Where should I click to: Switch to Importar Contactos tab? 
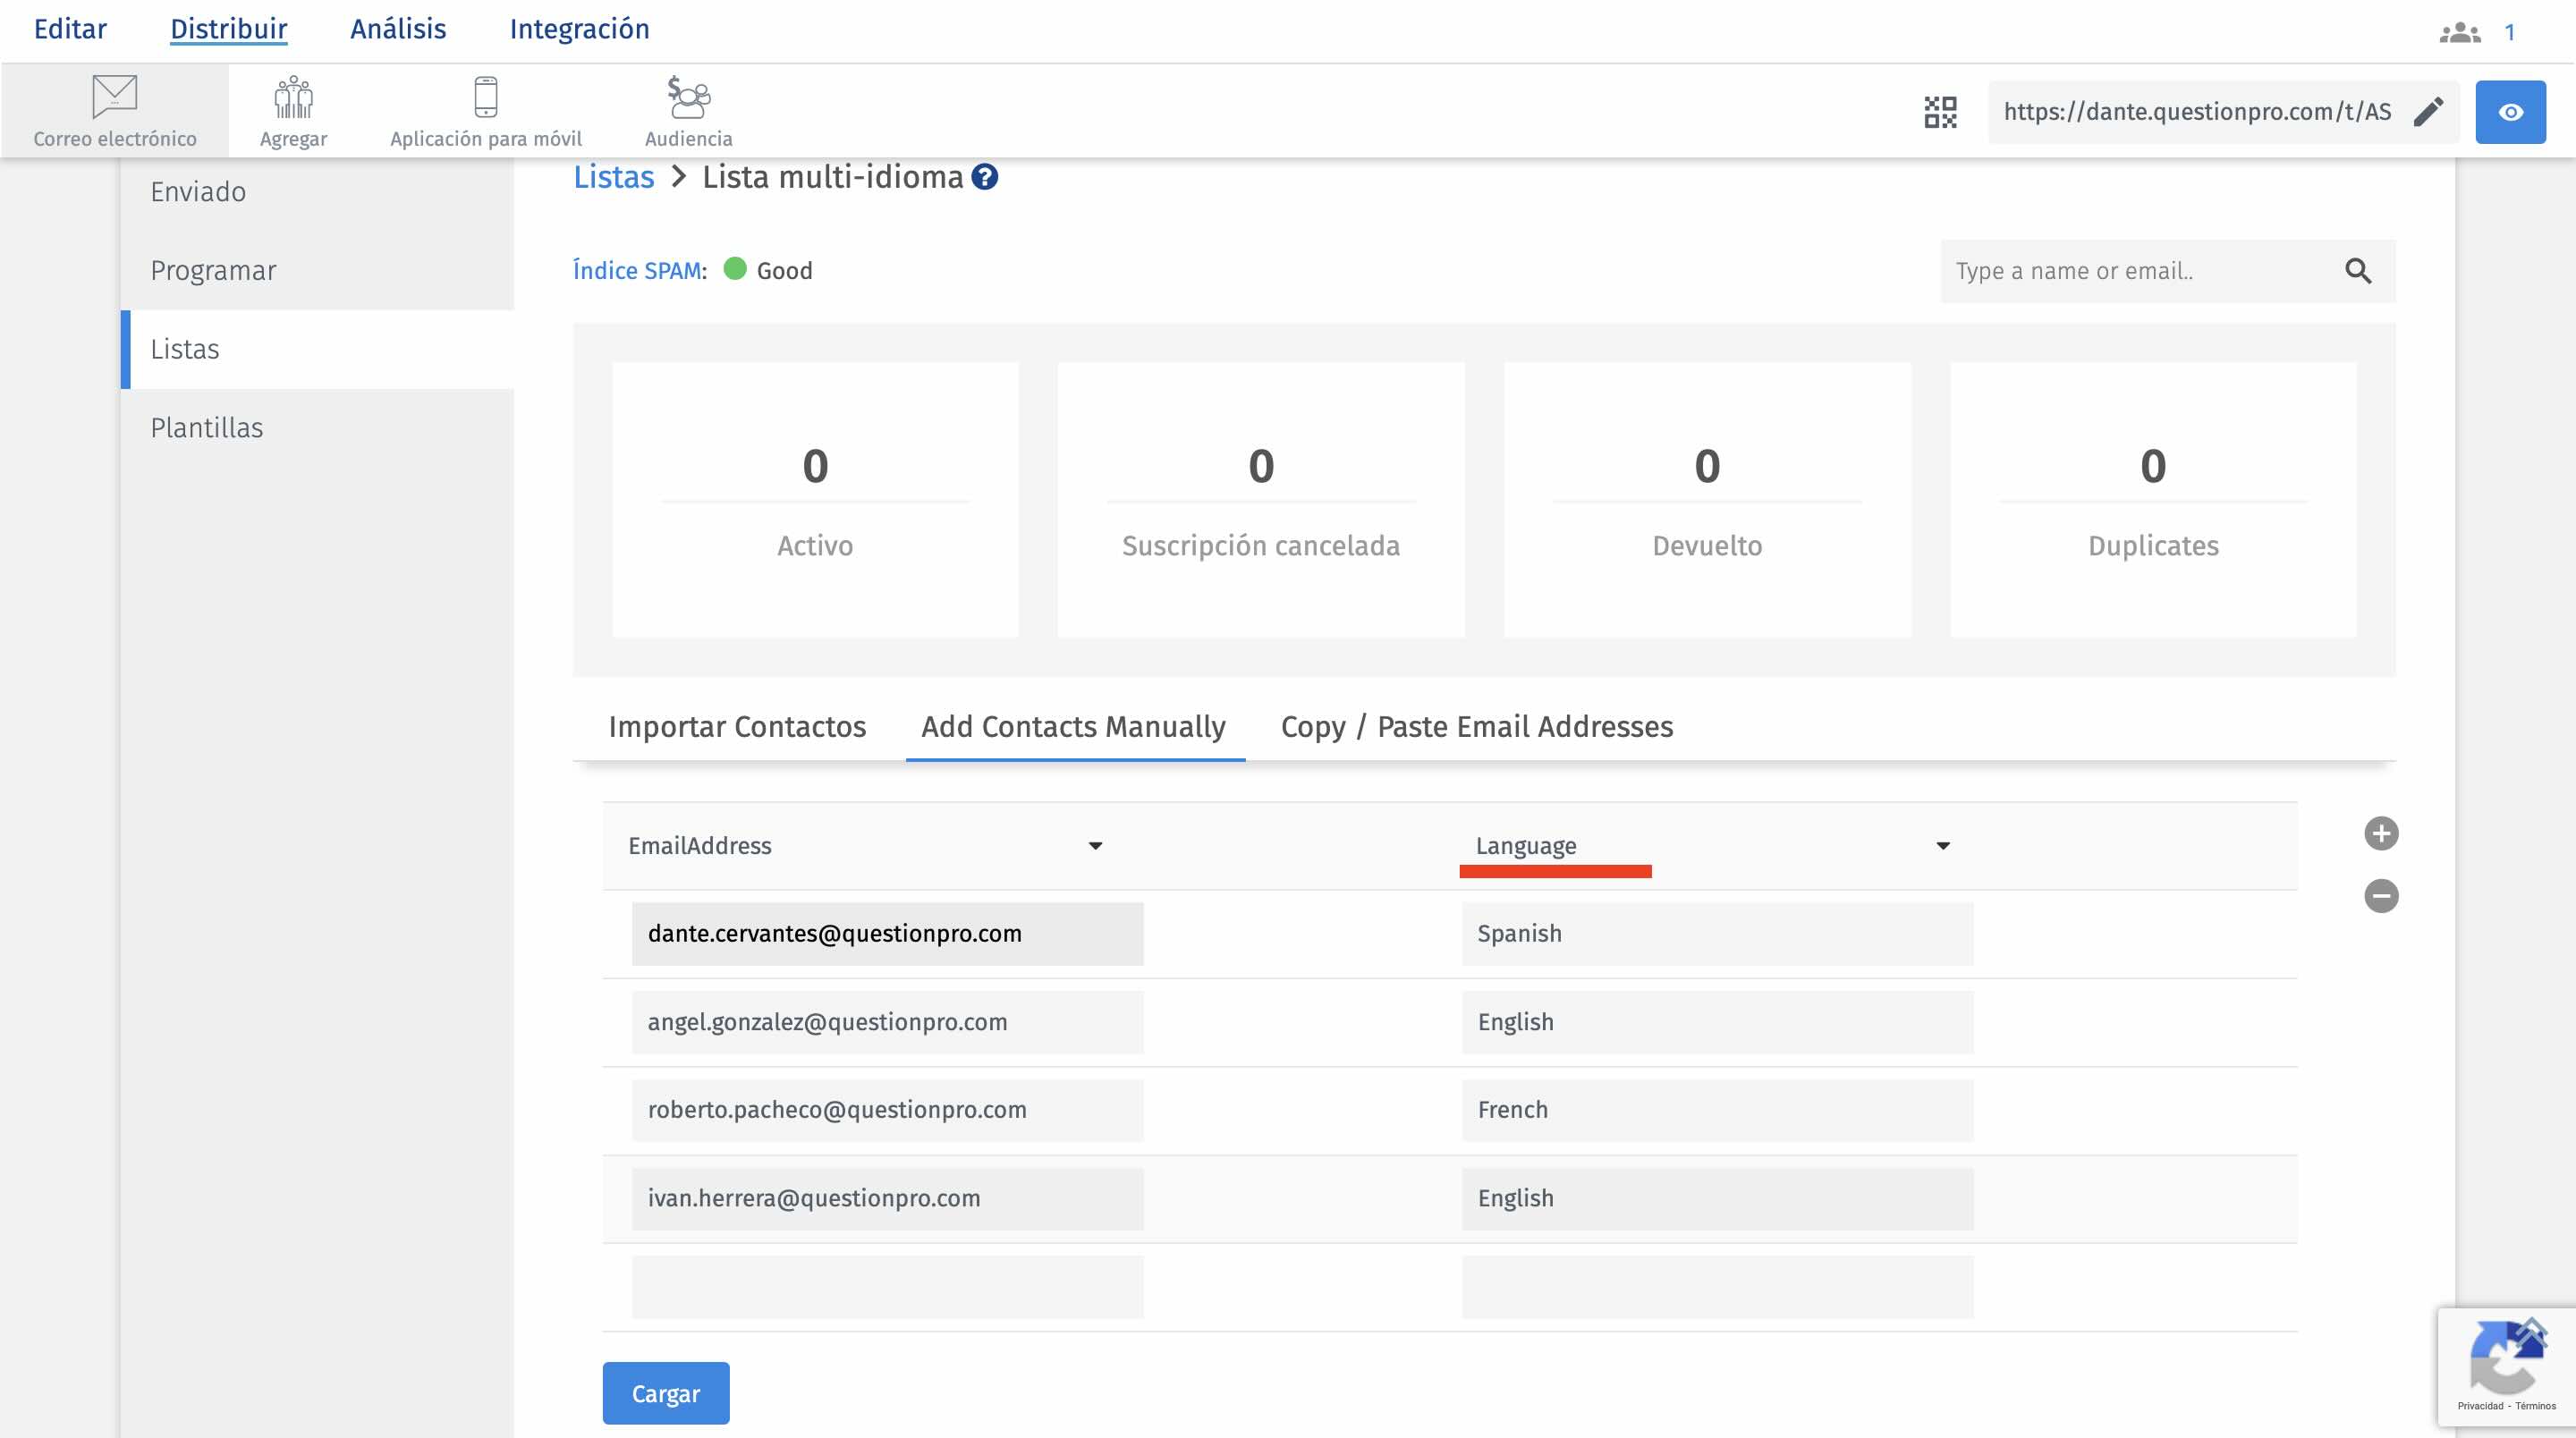[737, 726]
